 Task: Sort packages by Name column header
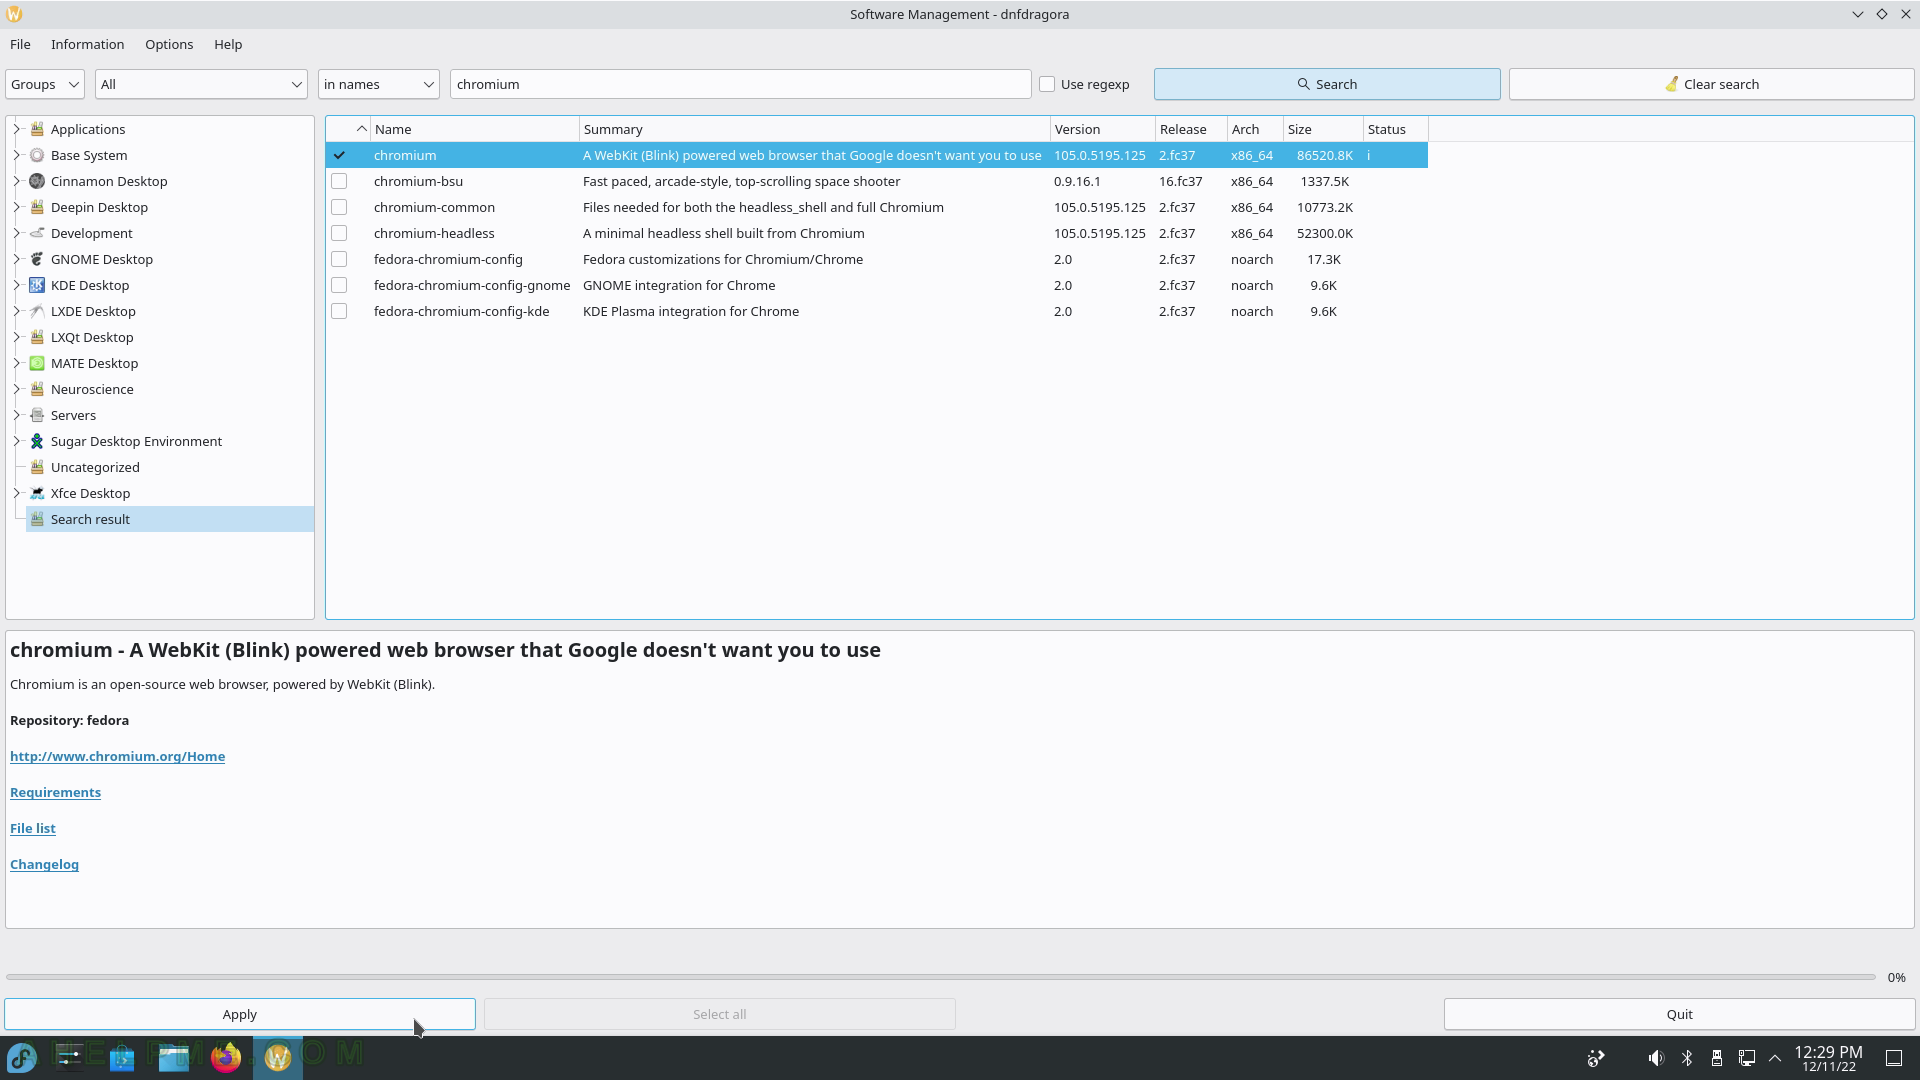pos(475,129)
